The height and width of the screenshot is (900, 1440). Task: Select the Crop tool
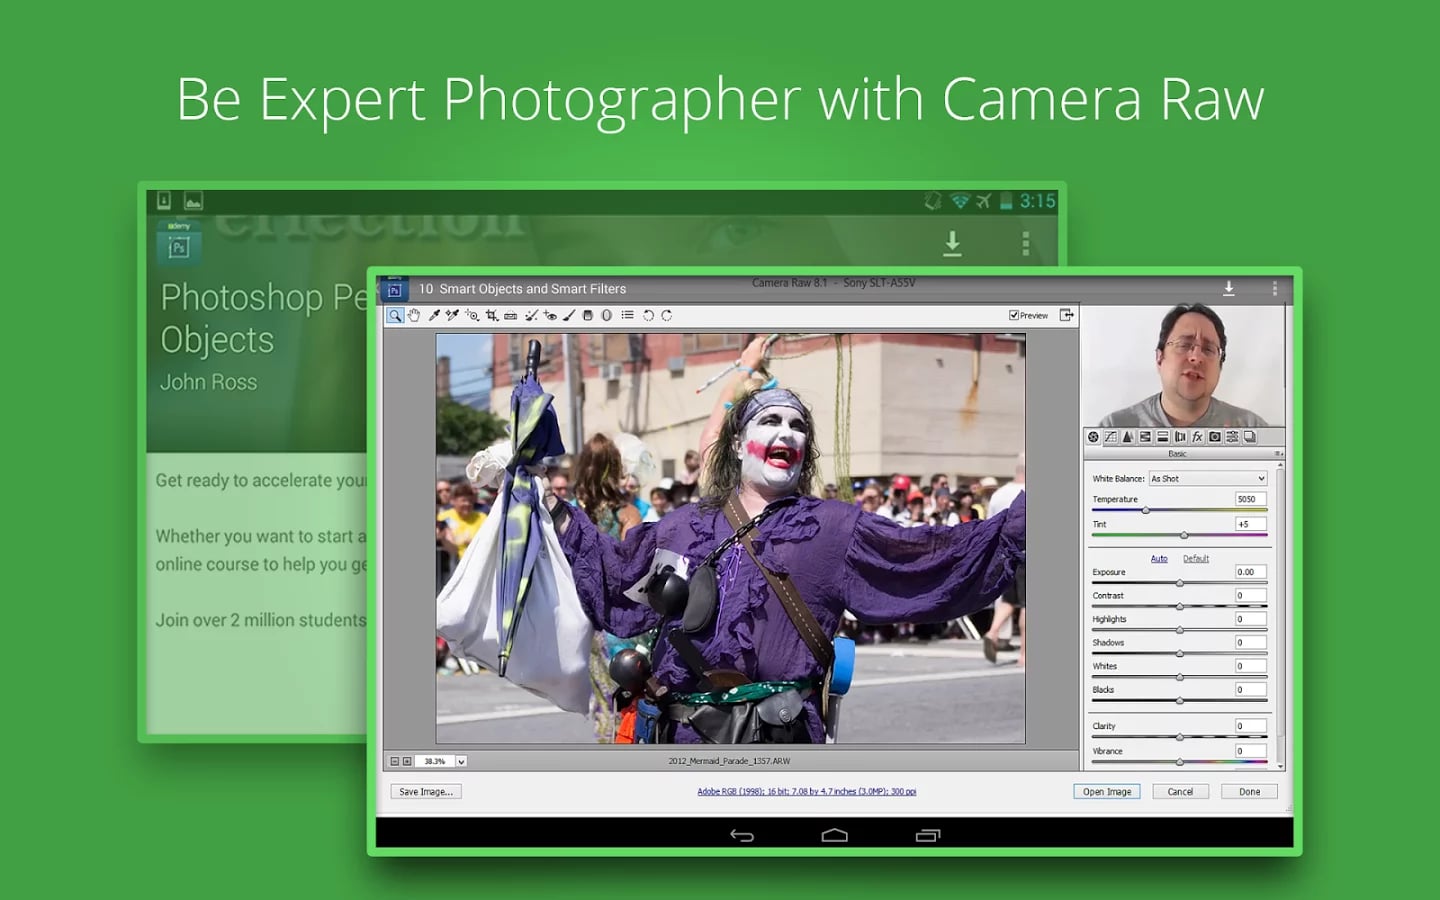(492, 315)
